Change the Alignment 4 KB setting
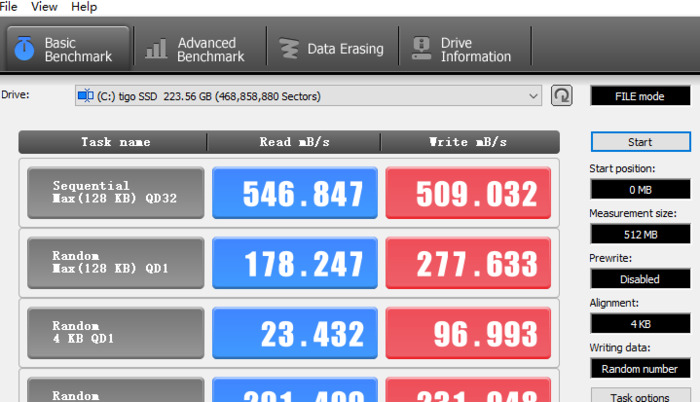 639,324
